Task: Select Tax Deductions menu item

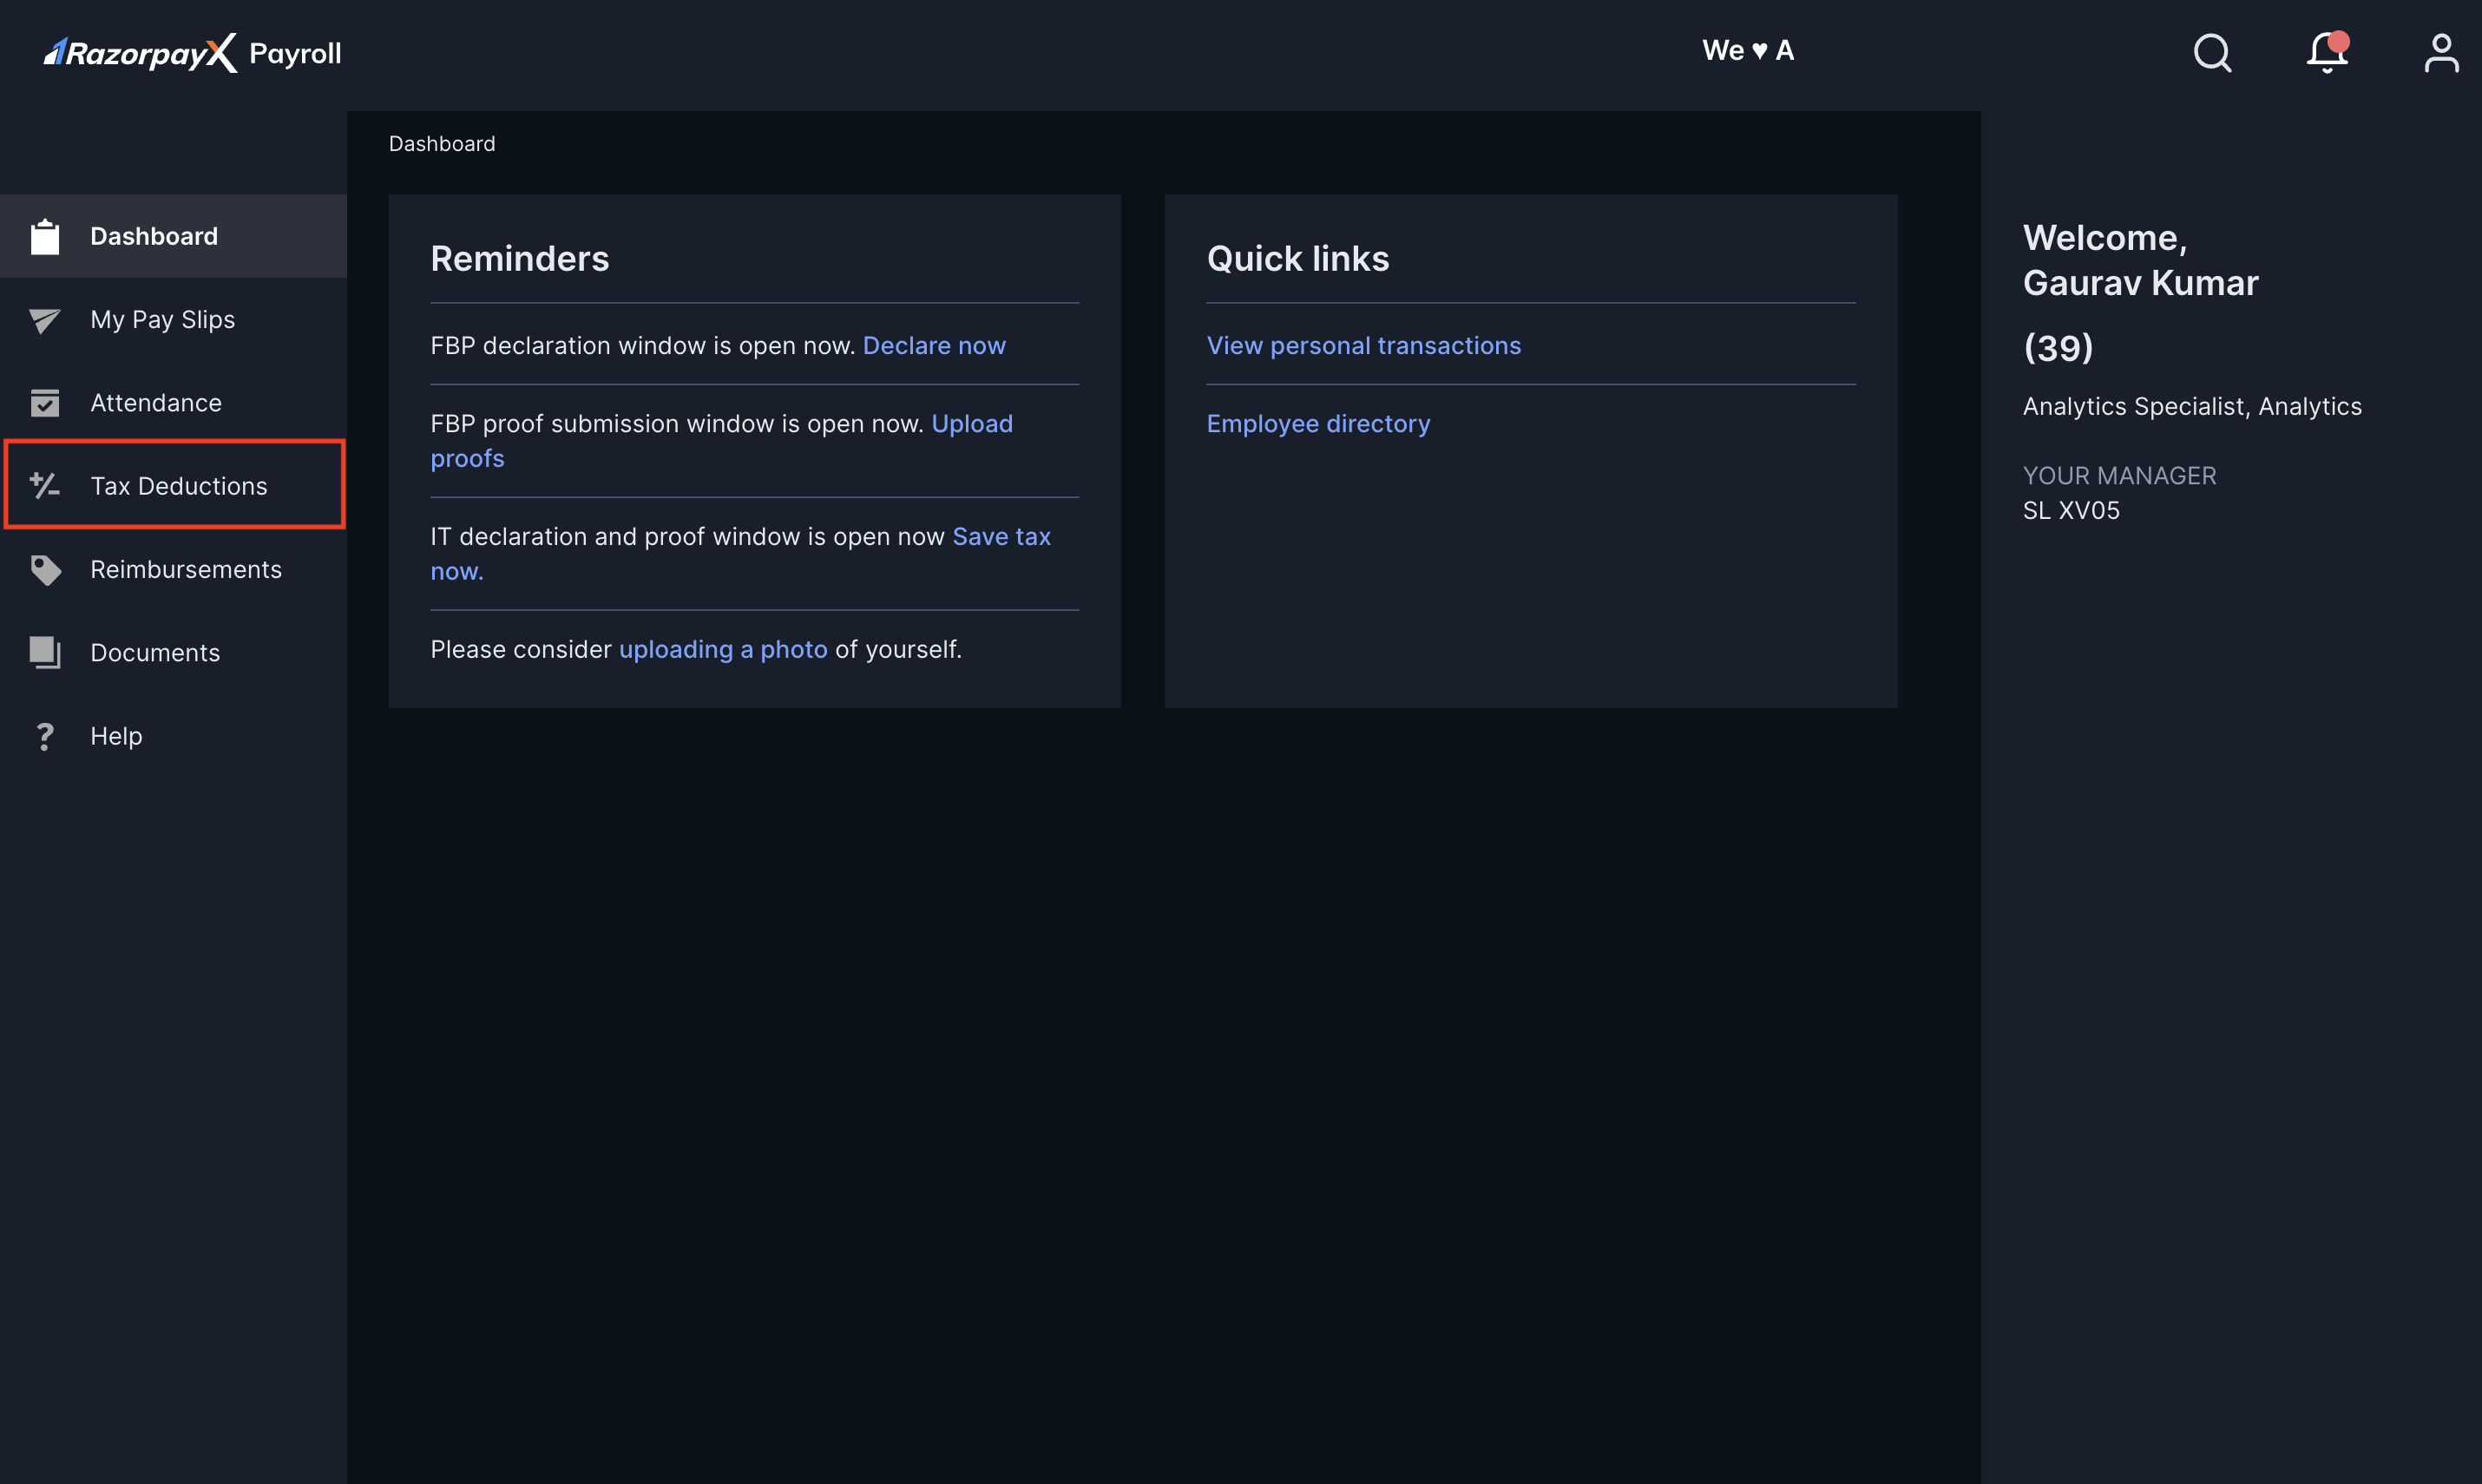Action: pyautogui.click(x=174, y=485)
